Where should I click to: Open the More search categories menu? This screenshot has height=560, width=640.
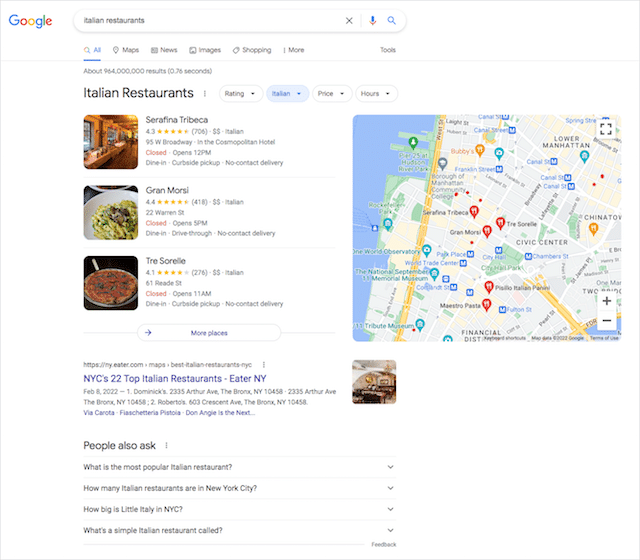point(293,50)
